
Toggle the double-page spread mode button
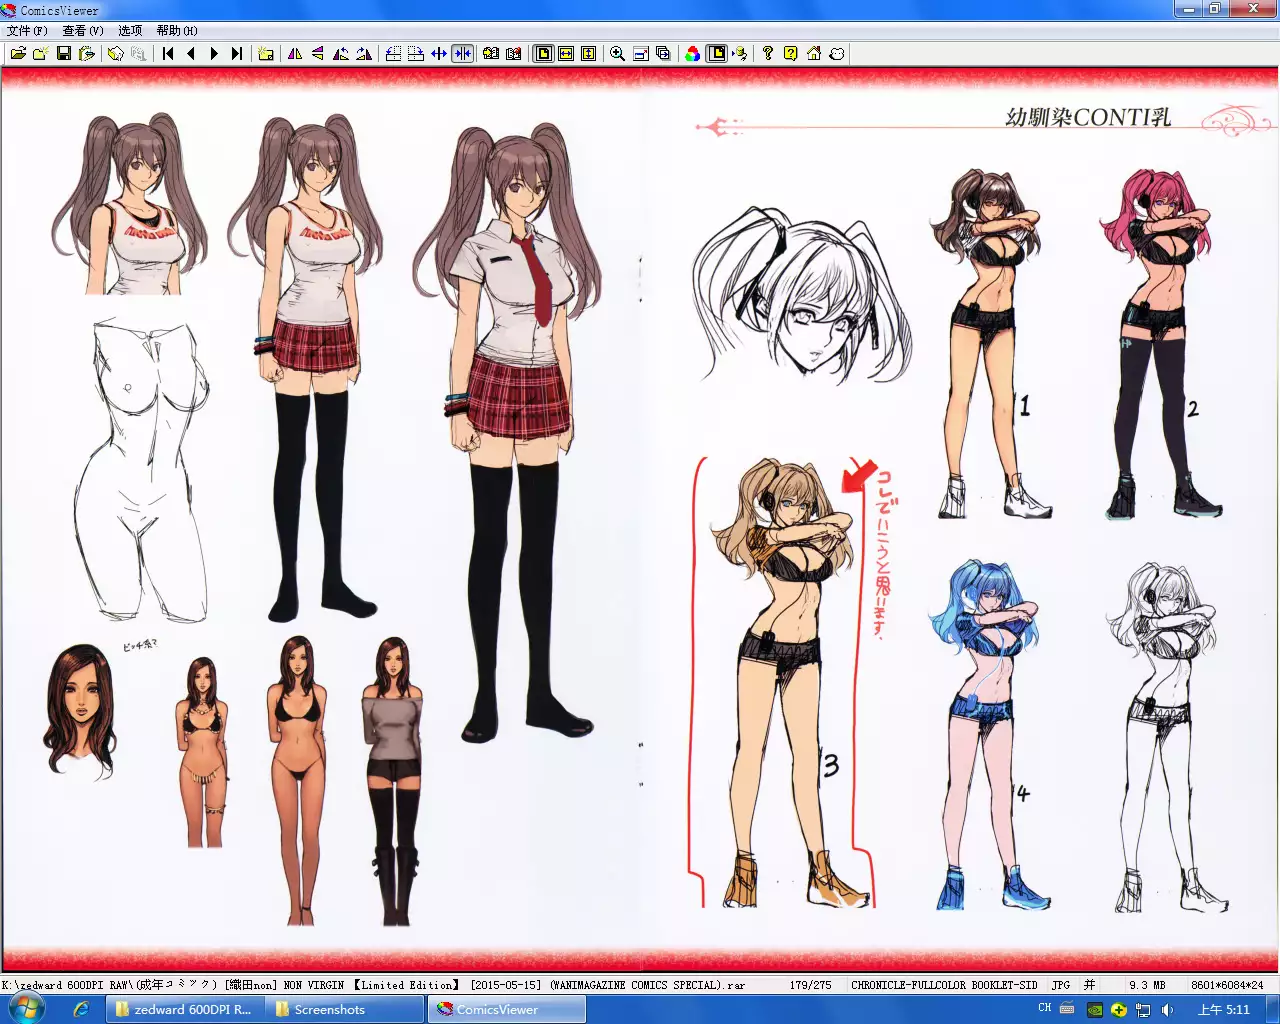click(462, 54)
